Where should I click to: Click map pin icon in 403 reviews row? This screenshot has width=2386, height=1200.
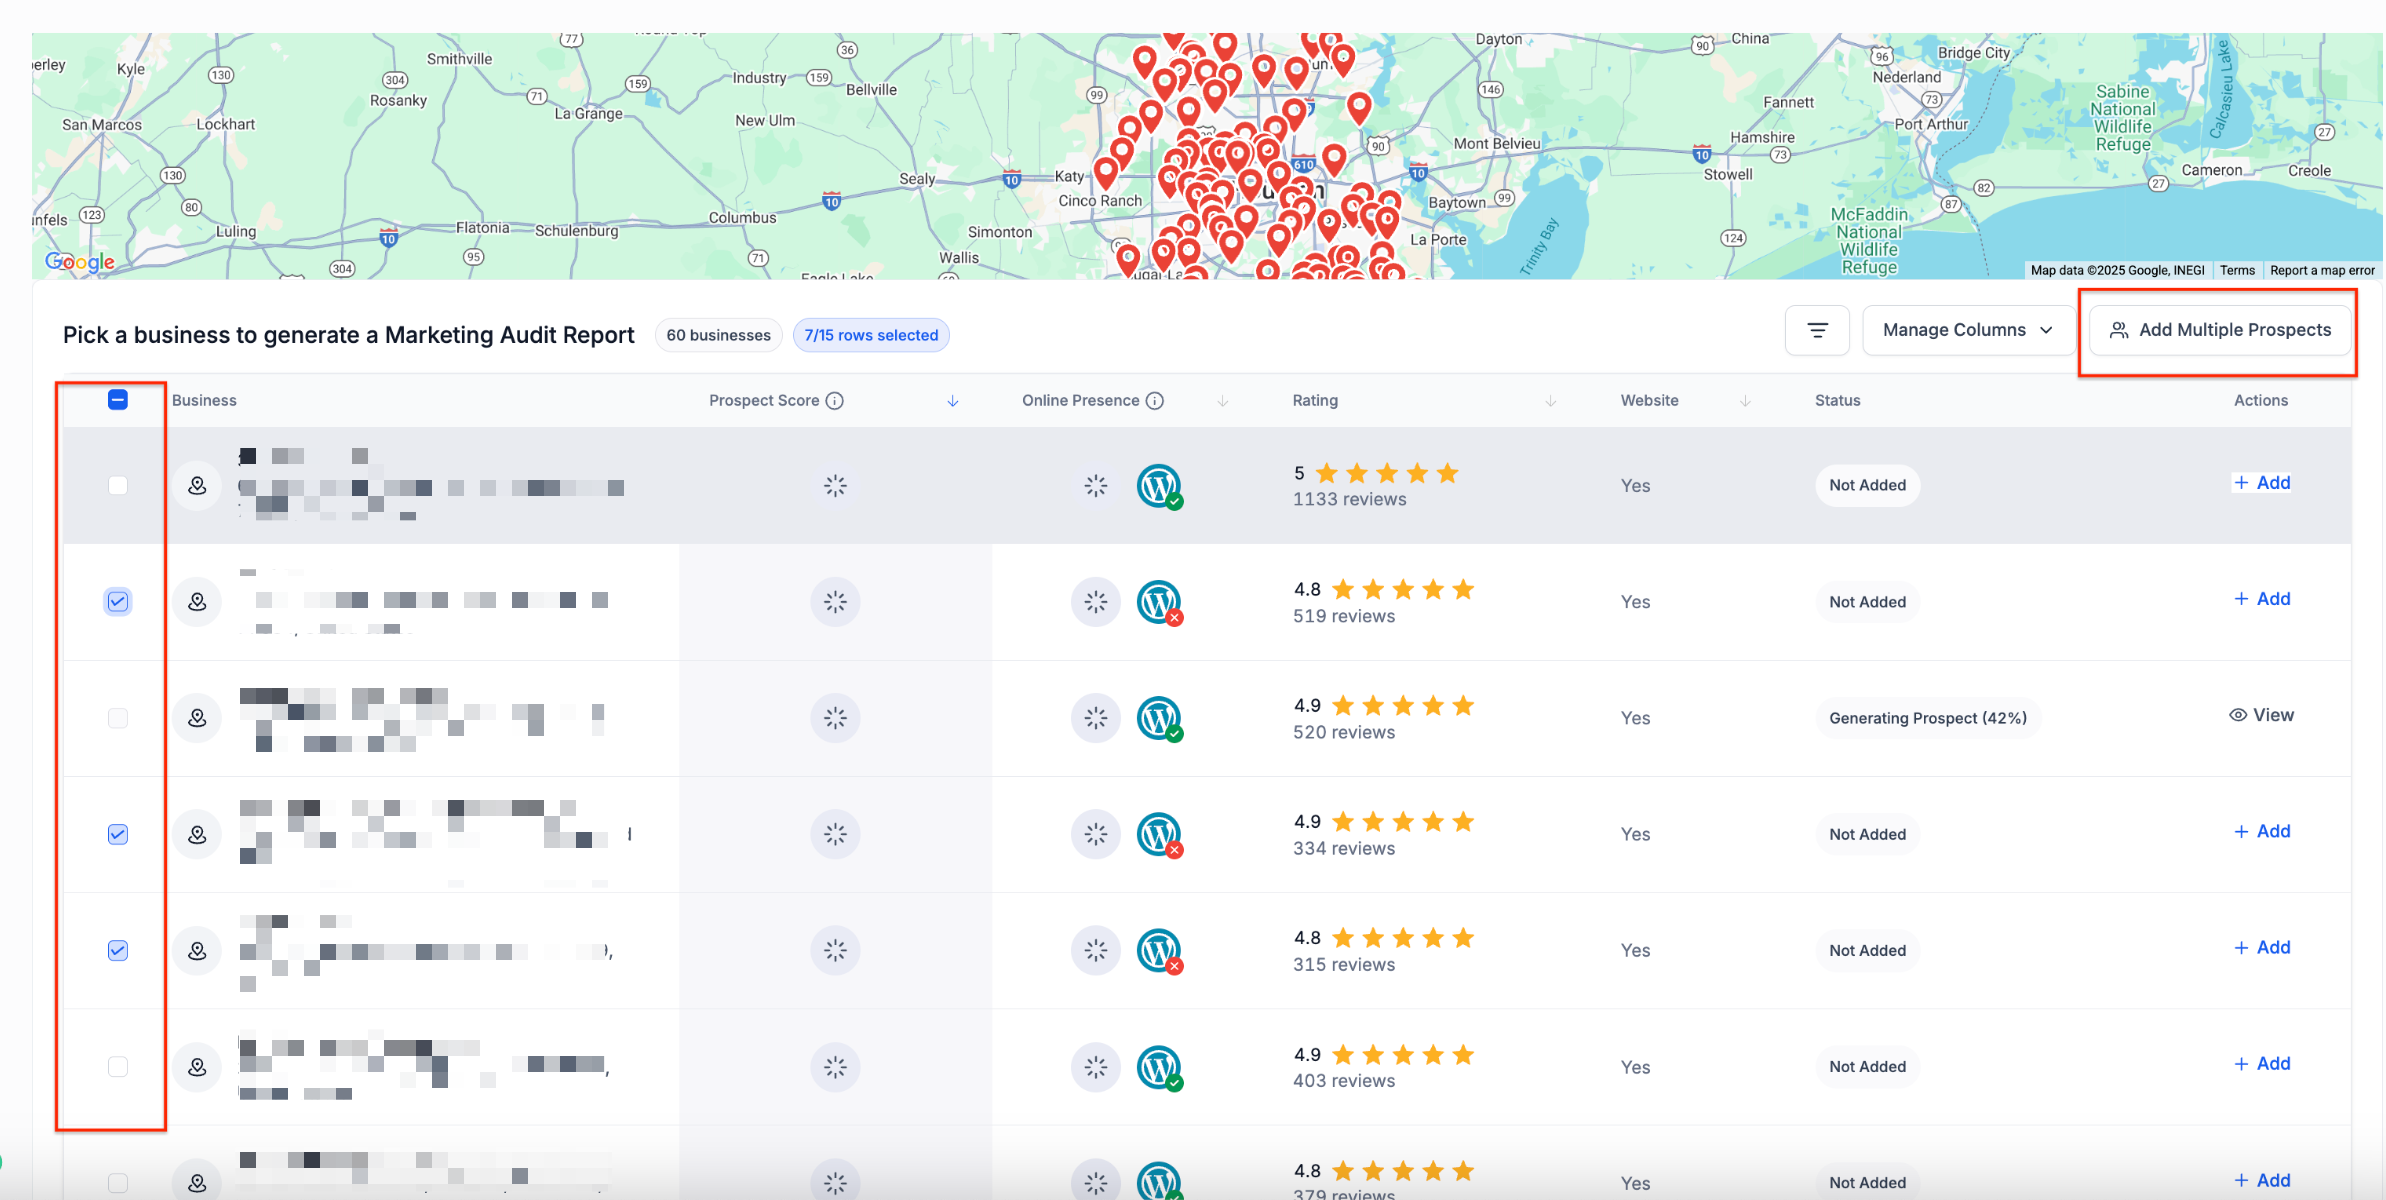pyautogui.click(x=197, y=1067)
